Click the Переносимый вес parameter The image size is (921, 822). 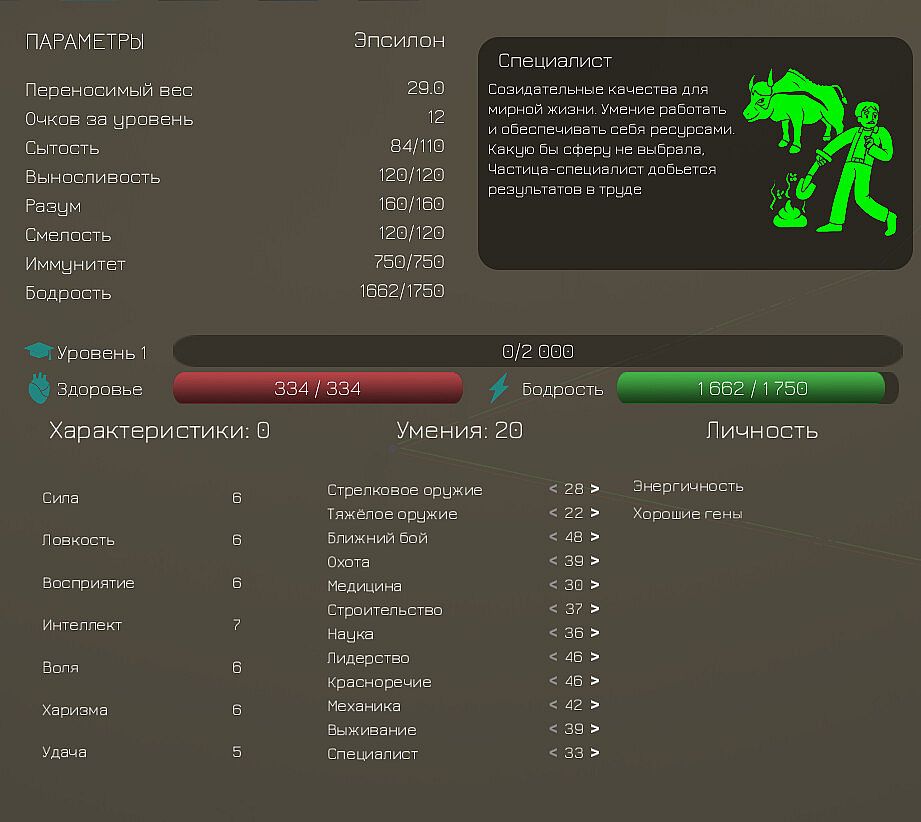tap(109, 90)
